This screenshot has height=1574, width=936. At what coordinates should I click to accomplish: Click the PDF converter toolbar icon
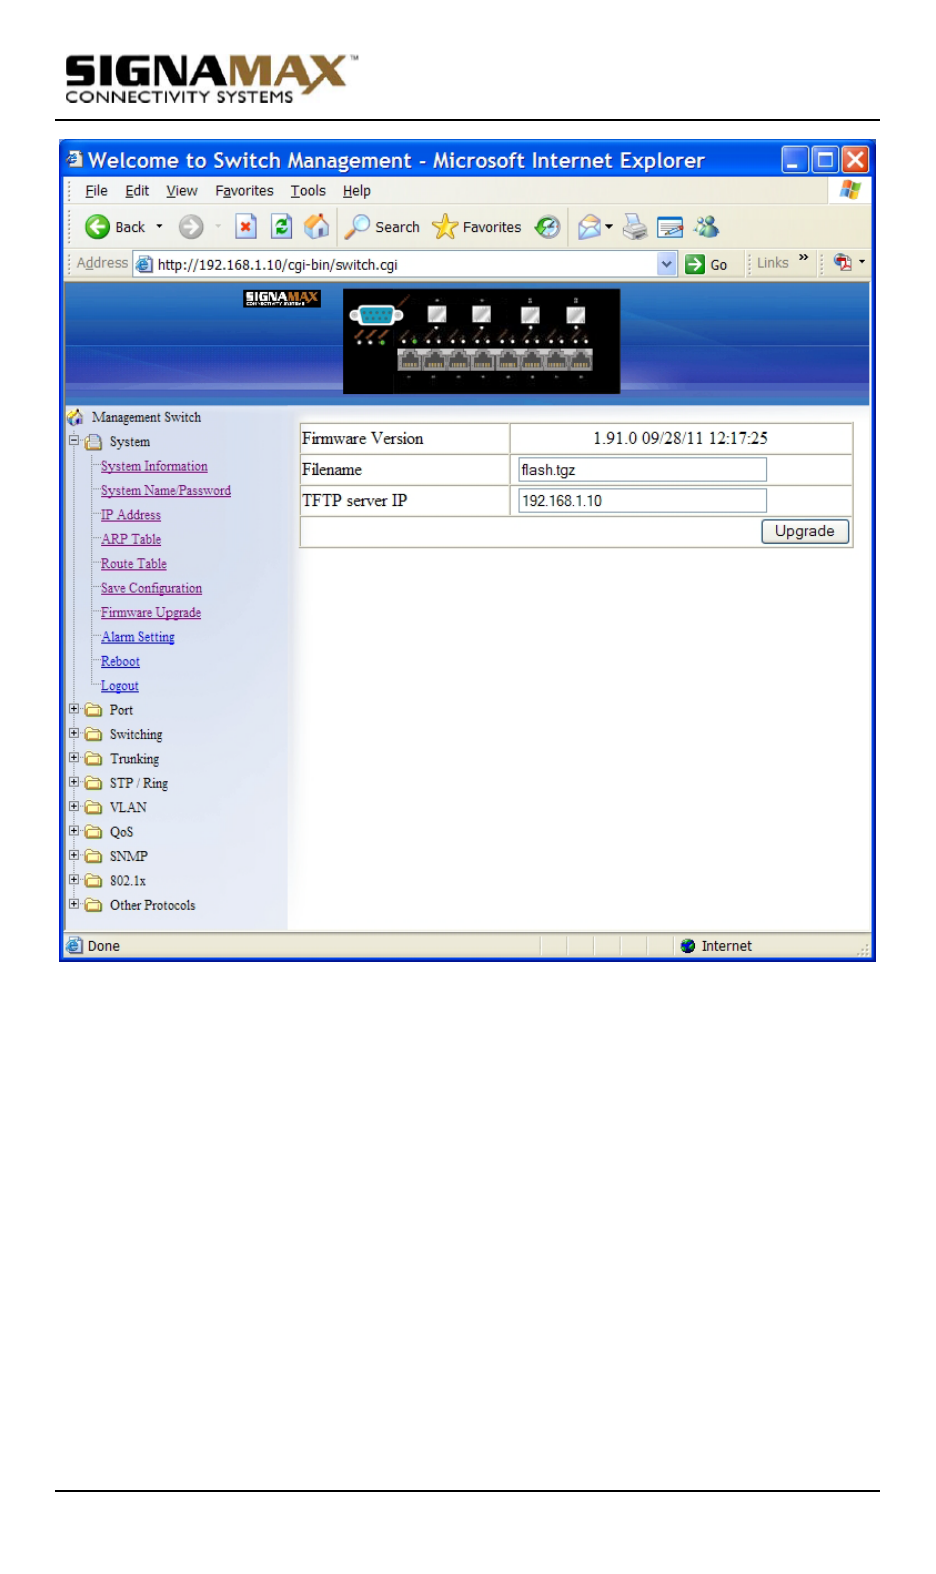(x=843, y=262)
